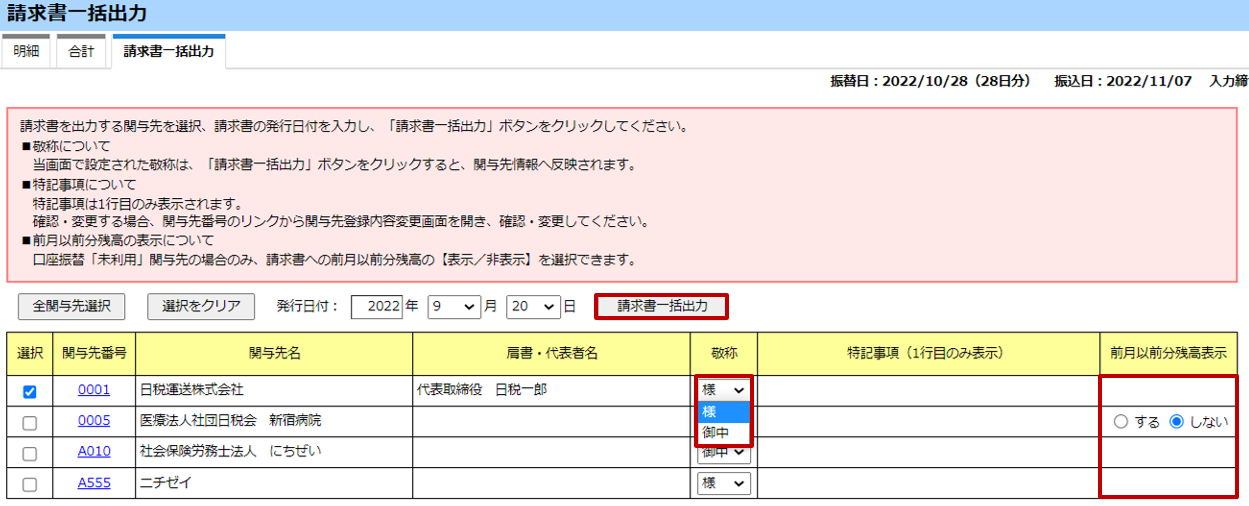Open client number 0001 link
This screenshot has width=1249, height=506.
(94, 390)
